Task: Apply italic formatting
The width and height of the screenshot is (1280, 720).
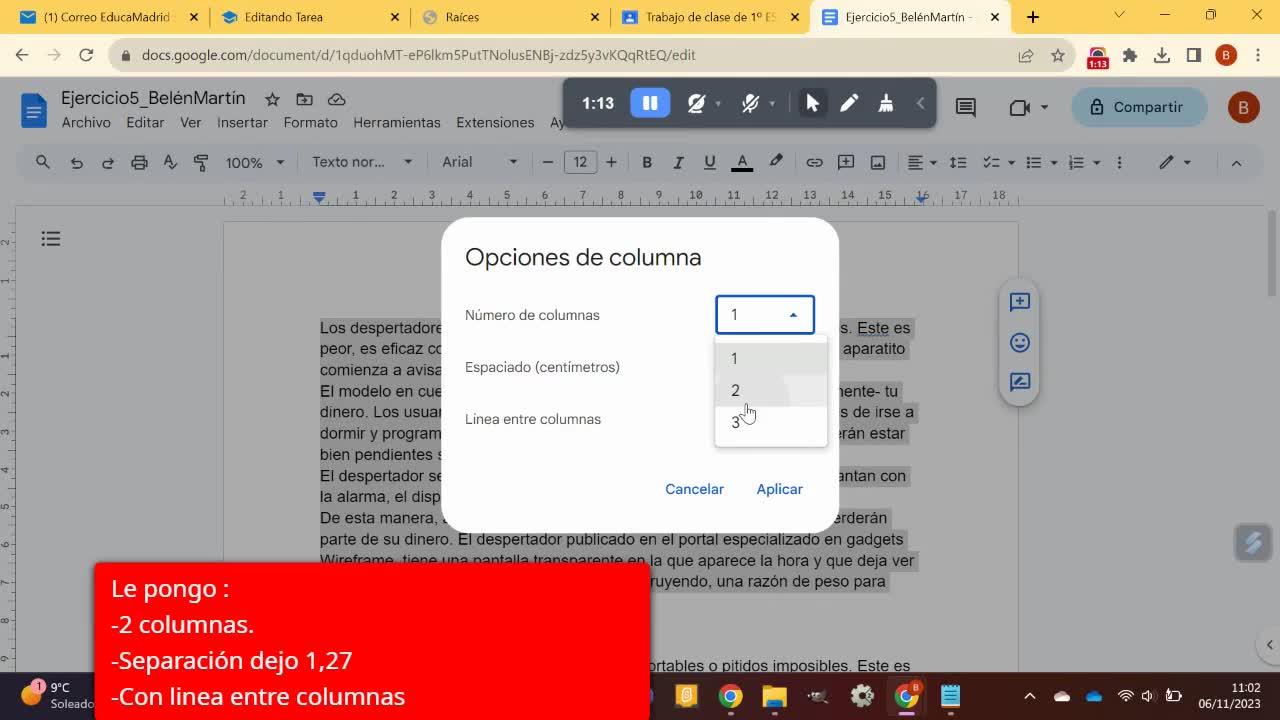Action: click(678, 162)
